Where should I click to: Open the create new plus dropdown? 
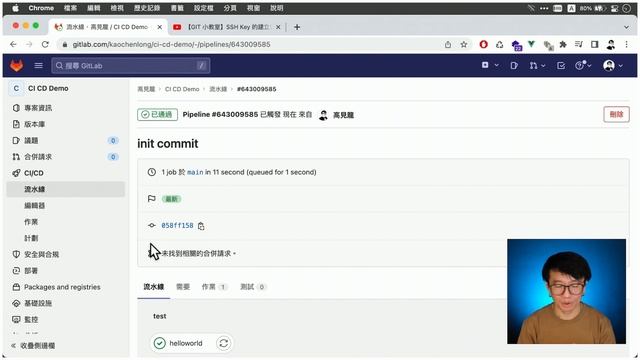click(489, 65)
